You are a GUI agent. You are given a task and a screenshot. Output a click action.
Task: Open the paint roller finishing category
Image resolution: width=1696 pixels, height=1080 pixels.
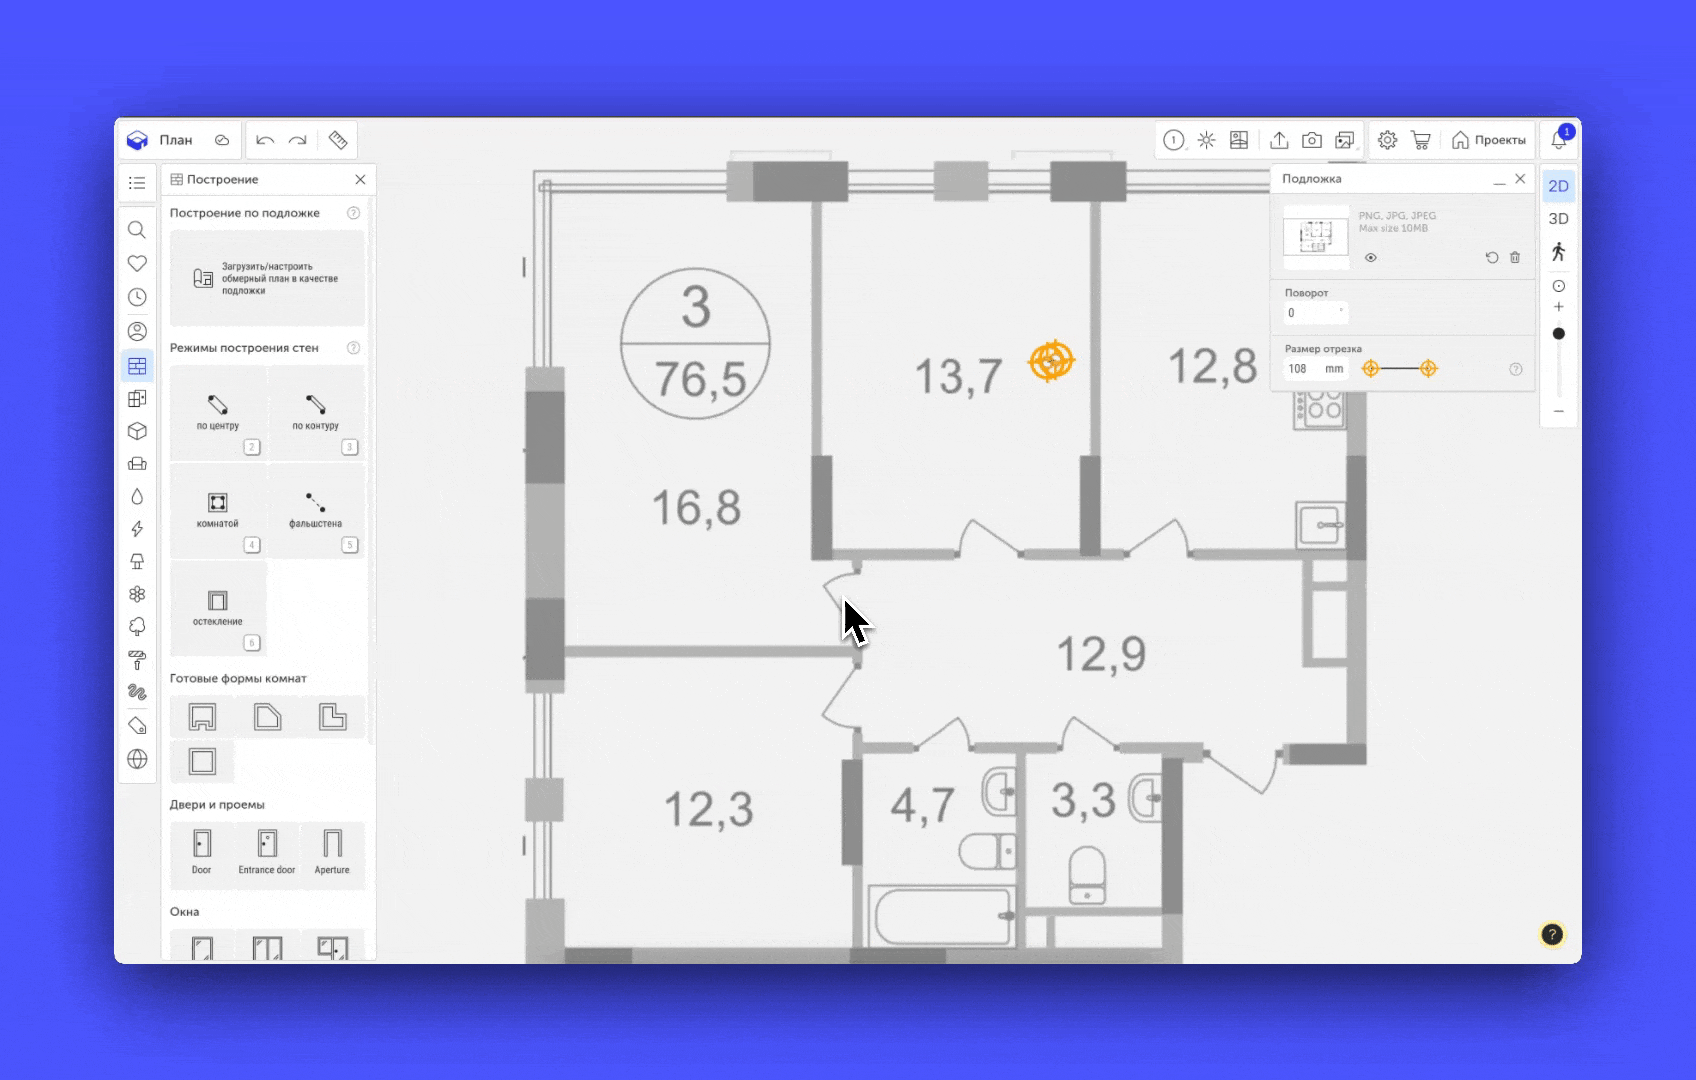[x=137, y=660]
